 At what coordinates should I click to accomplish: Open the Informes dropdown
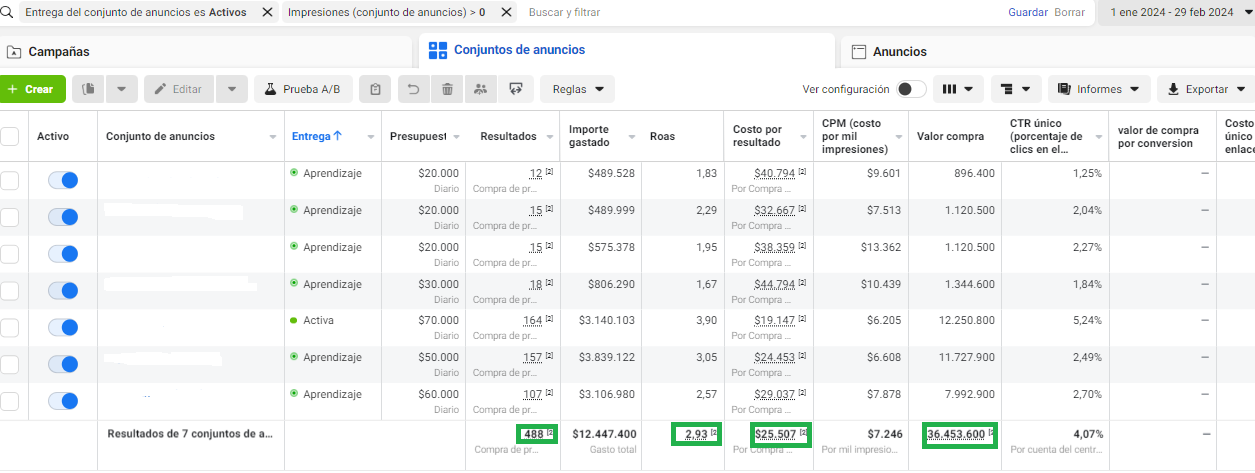click(1099, 89)
